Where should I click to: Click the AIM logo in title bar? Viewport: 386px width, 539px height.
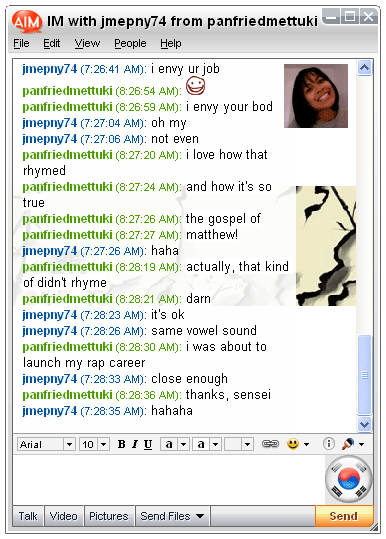[27, 21]
